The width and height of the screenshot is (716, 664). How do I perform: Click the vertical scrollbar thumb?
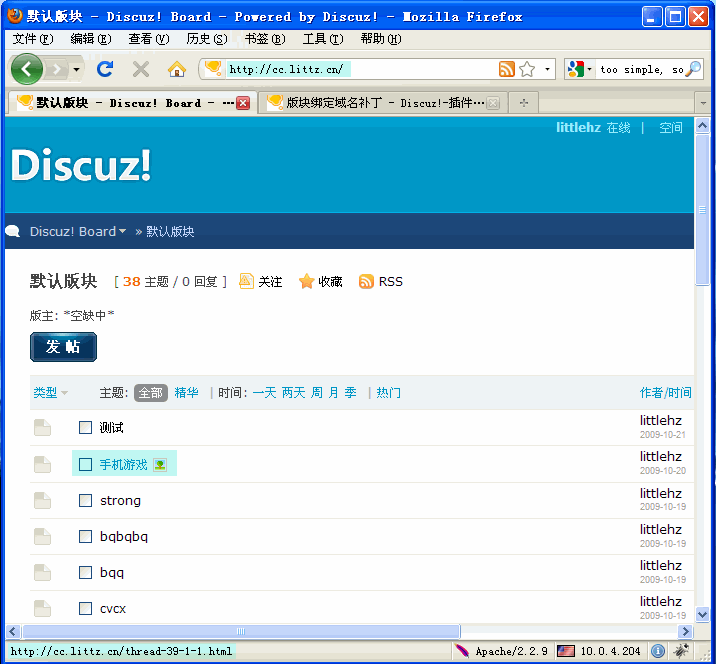point(702,210)
